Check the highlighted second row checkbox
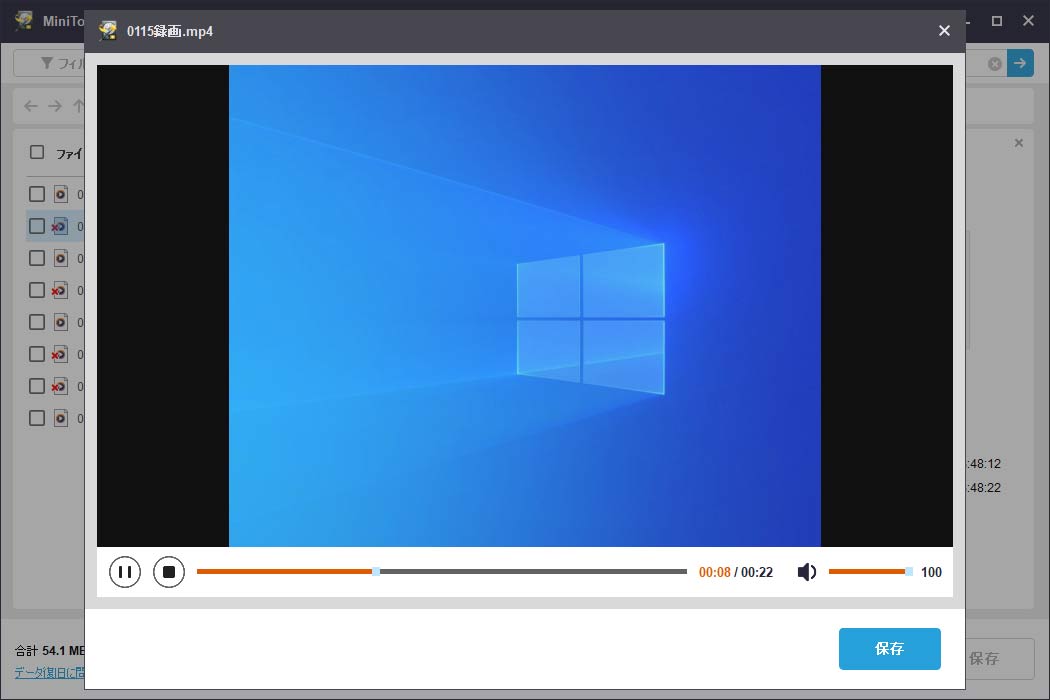 point(37,226)
